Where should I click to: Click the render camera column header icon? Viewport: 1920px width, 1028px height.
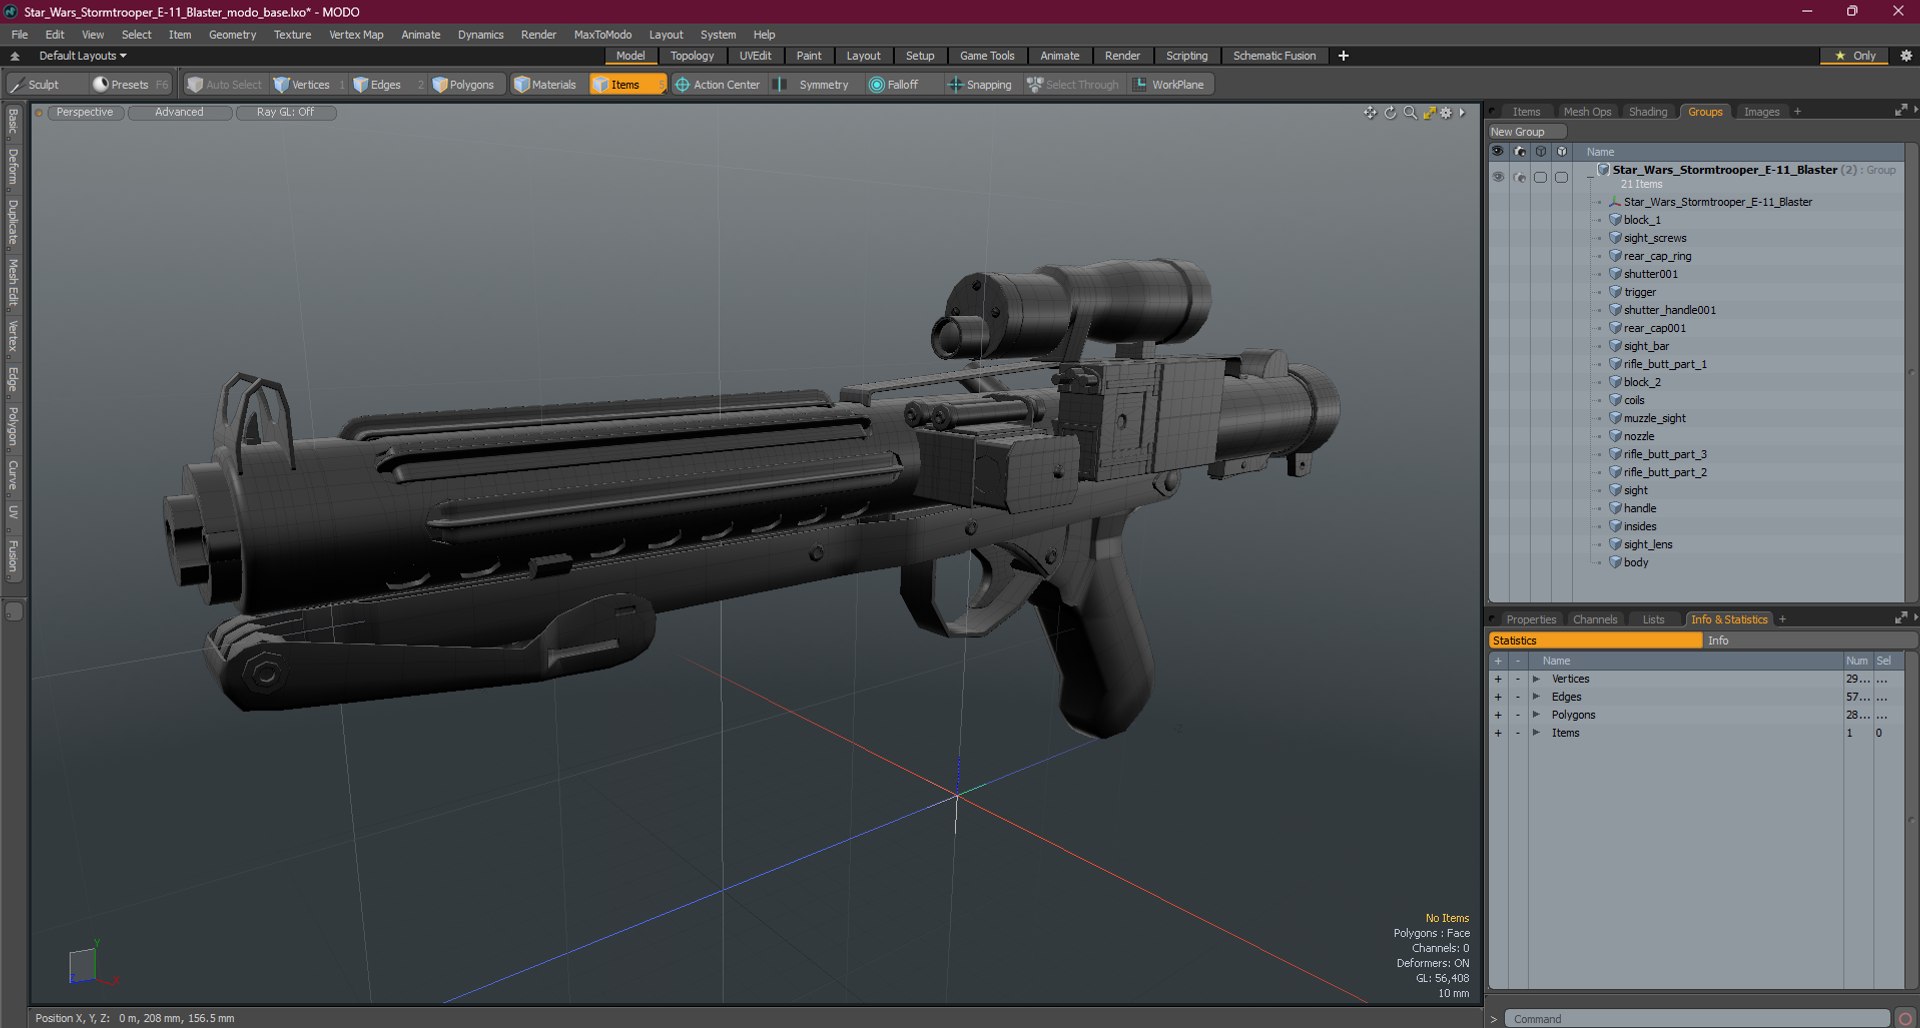1519,152
